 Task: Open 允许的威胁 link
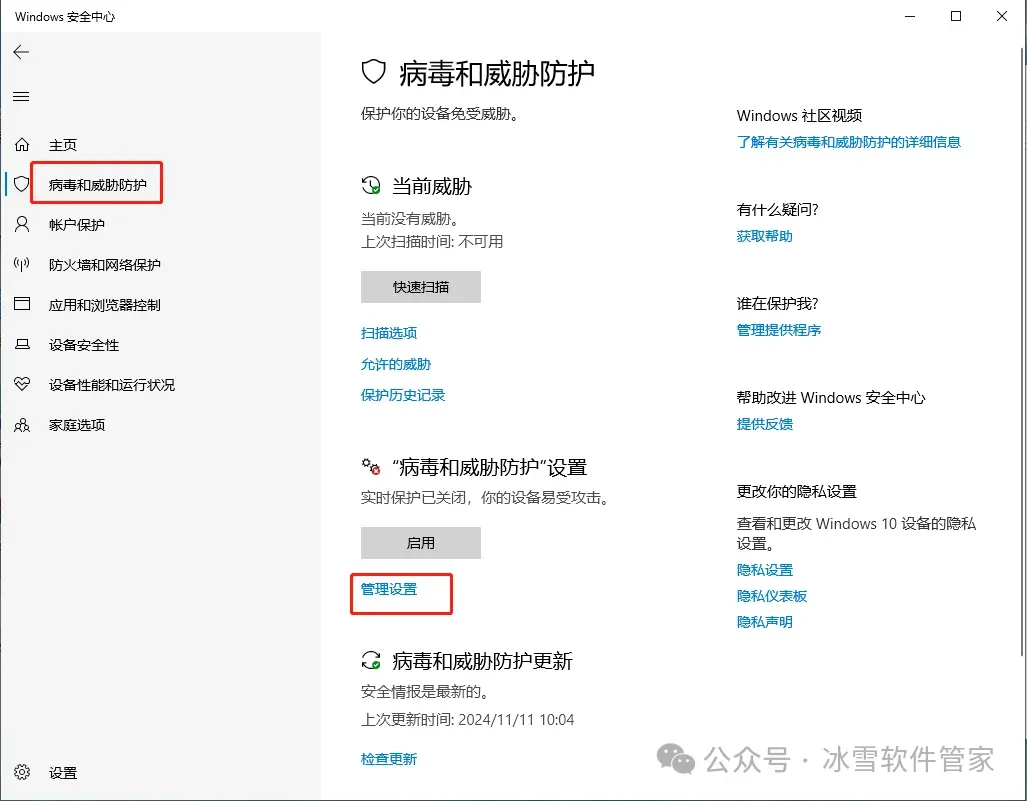click(x=396, y=364)
